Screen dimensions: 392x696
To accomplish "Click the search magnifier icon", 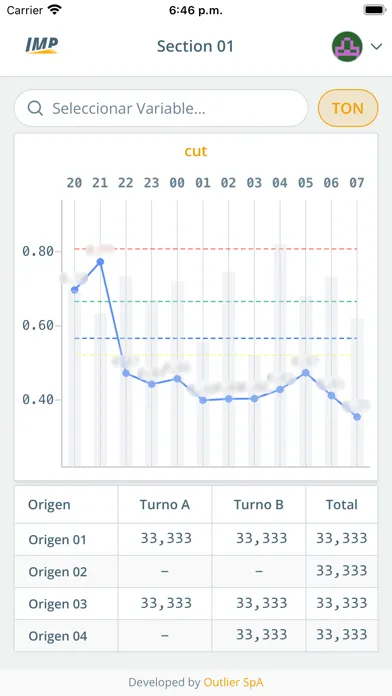I will click(x=35, y=108).
